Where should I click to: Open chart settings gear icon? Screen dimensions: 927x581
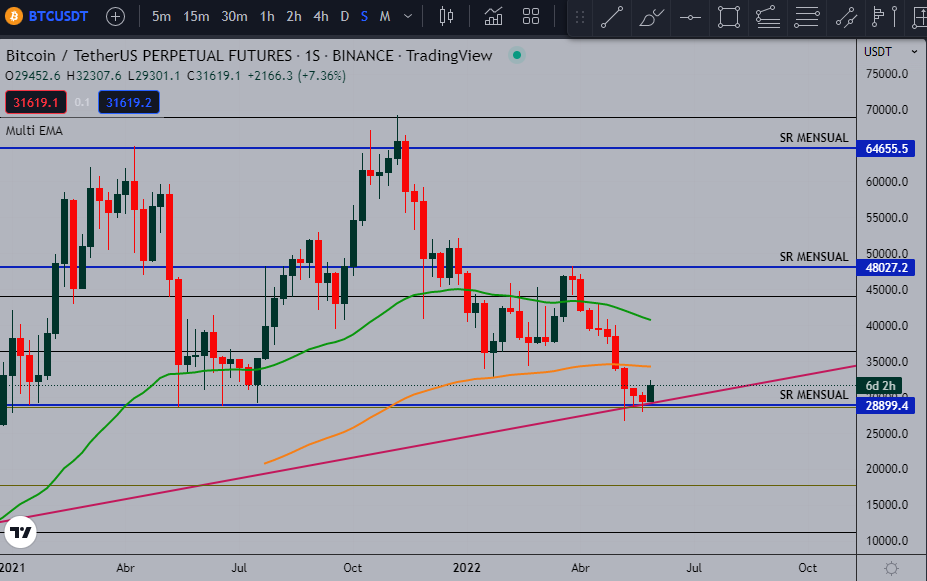pyautogui.click(x=891, y=569)
